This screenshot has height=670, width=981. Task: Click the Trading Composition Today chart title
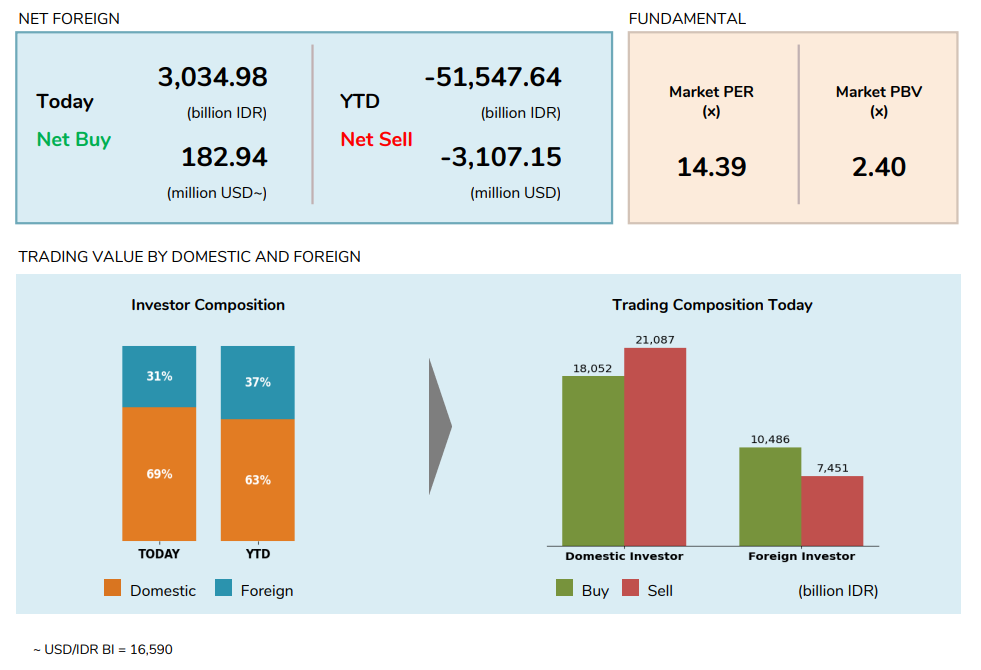pos(712,305)
